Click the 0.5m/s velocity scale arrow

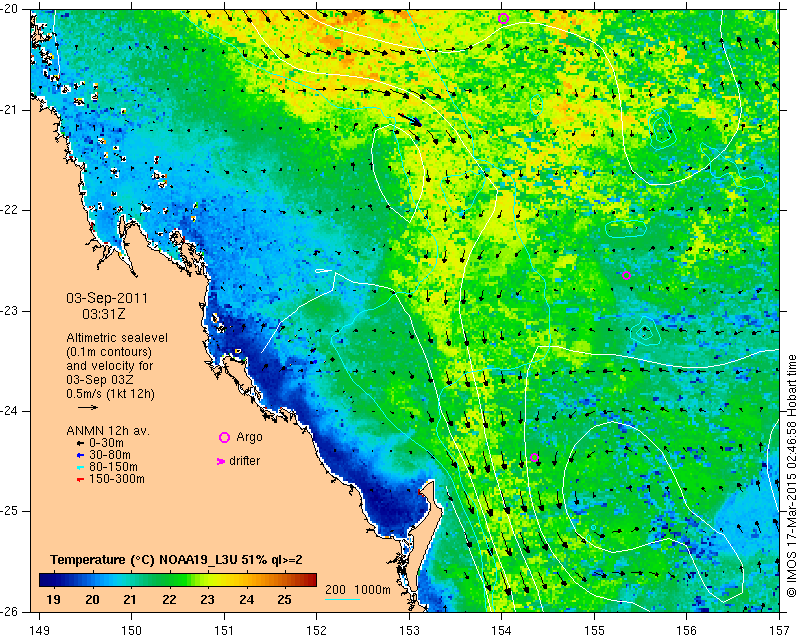coord(88,407)
